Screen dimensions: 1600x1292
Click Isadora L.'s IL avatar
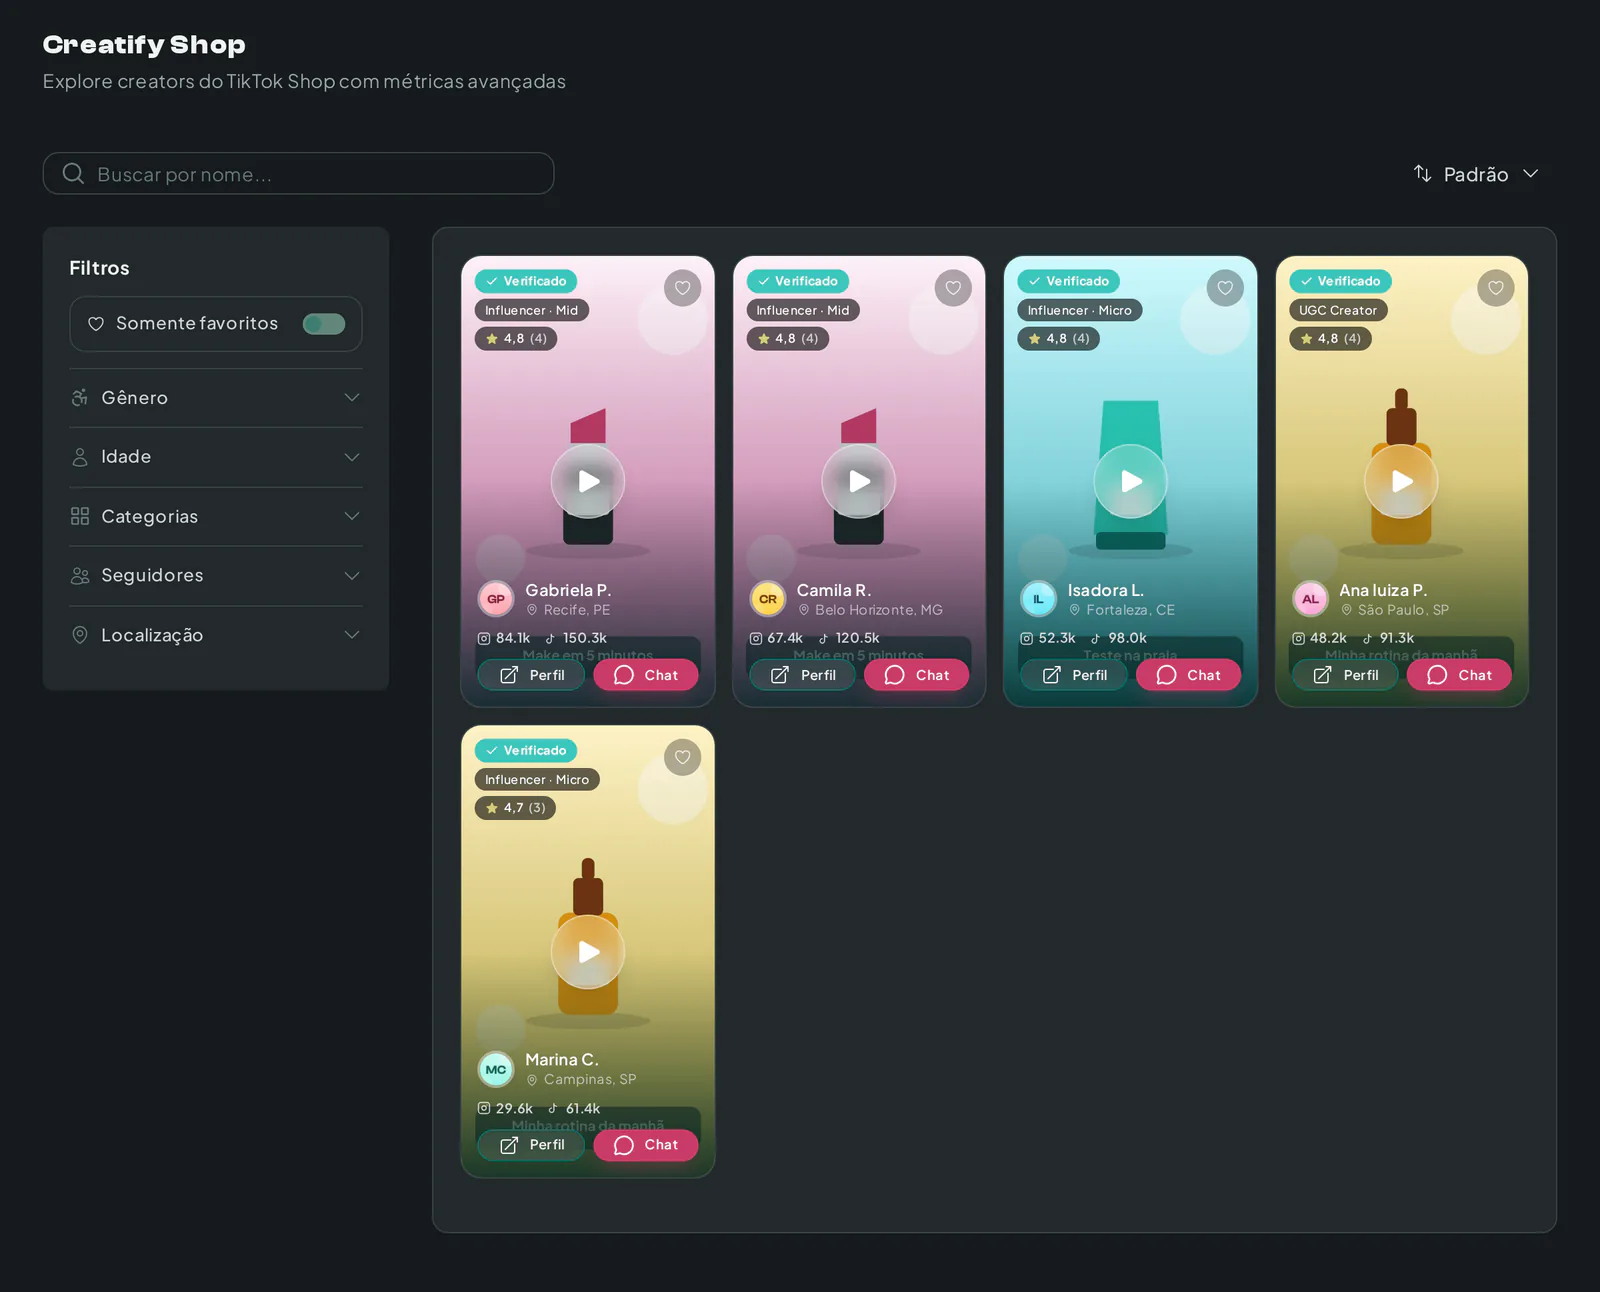(1038, 599)
